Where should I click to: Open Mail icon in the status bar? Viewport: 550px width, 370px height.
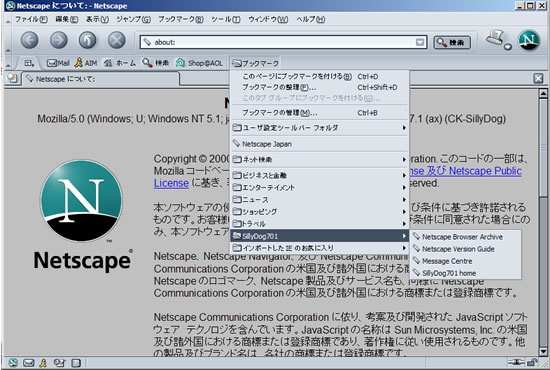28,363
